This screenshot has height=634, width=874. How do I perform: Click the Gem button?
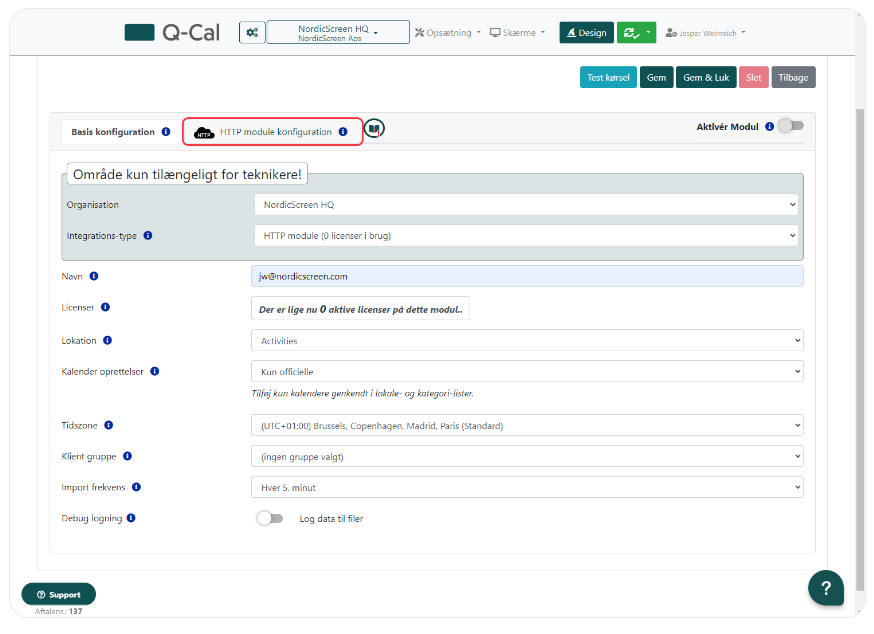(x=656, y=78)
